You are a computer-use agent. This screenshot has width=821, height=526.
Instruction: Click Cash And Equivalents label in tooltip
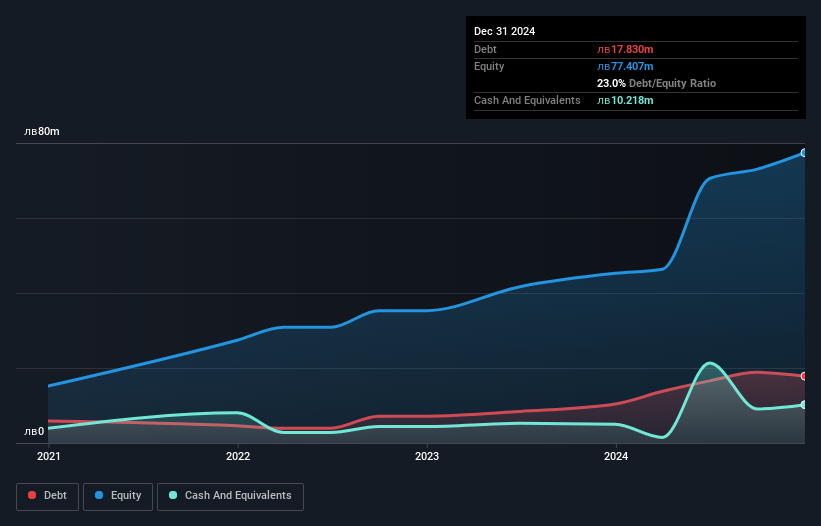coord(527,100)
